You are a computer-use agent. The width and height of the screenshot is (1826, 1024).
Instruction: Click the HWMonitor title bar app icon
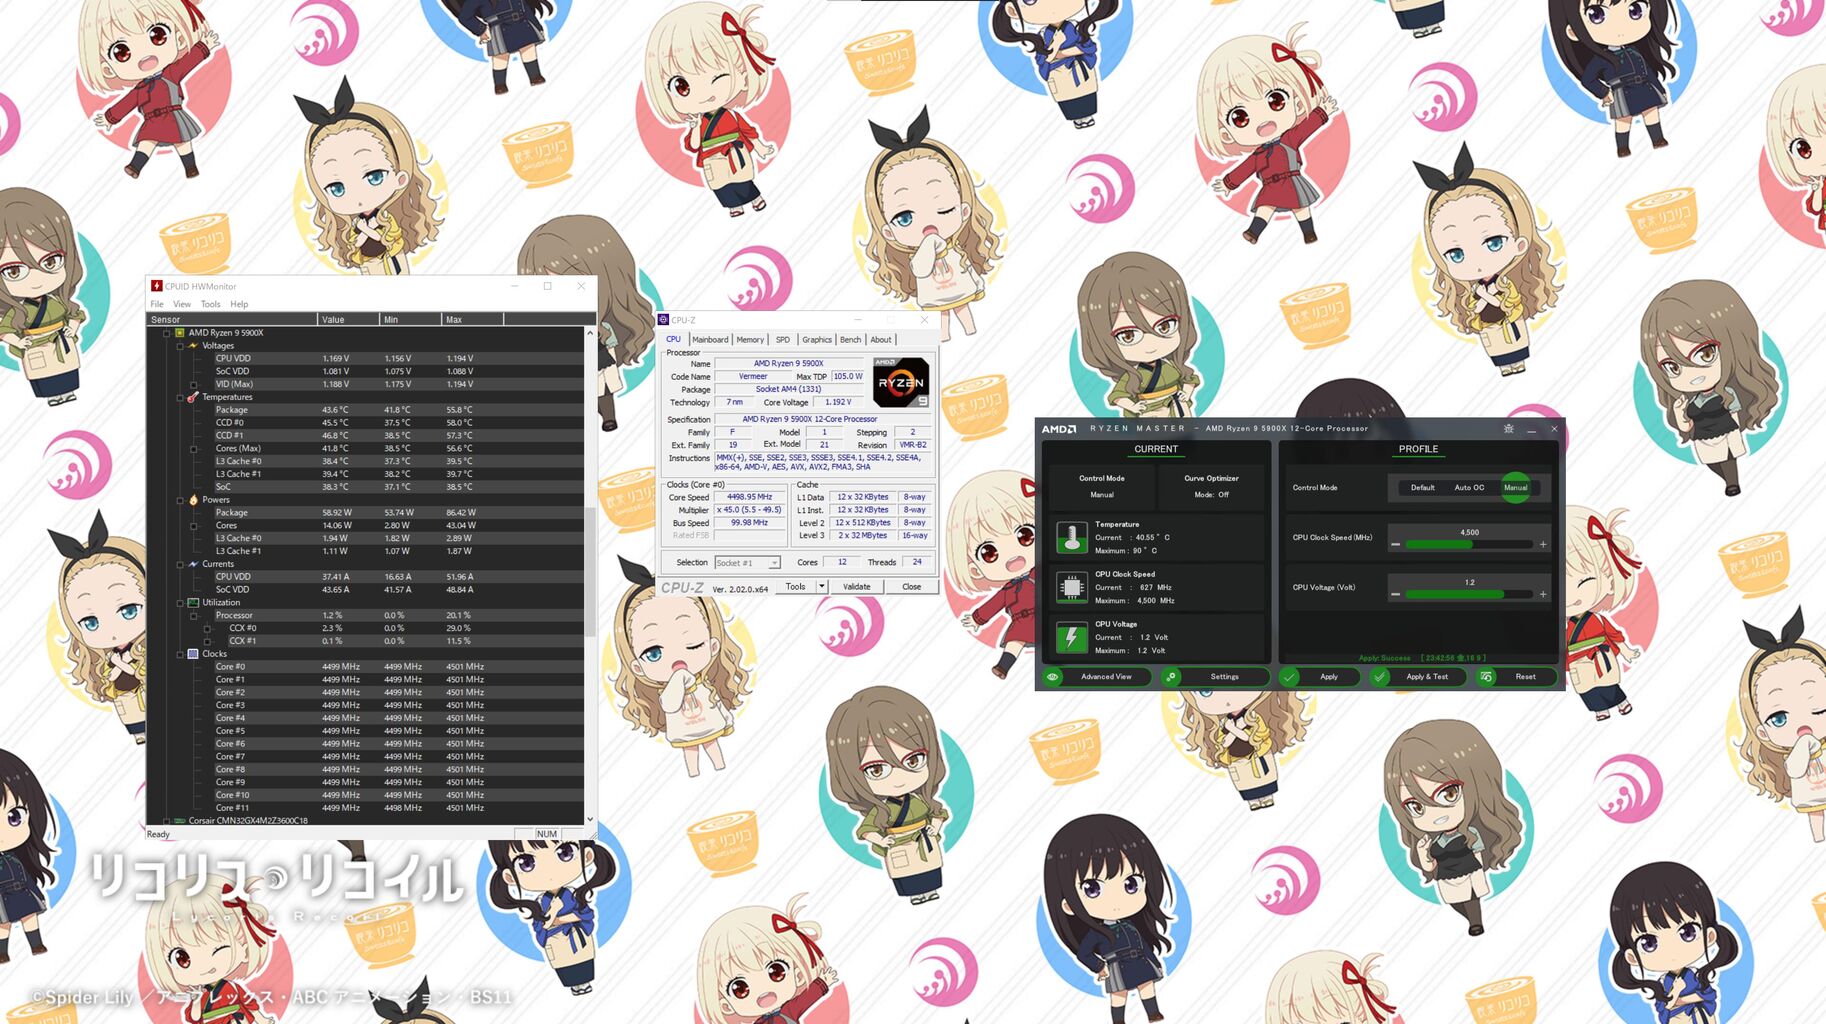point(157,286)
